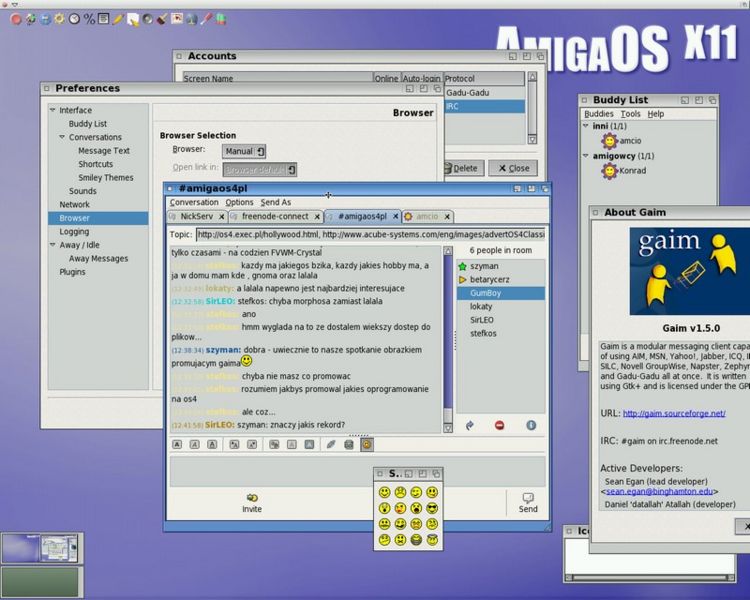Open the smiley insert button in formatting toolbar
The image size is (750, 600).
(366, 443)
